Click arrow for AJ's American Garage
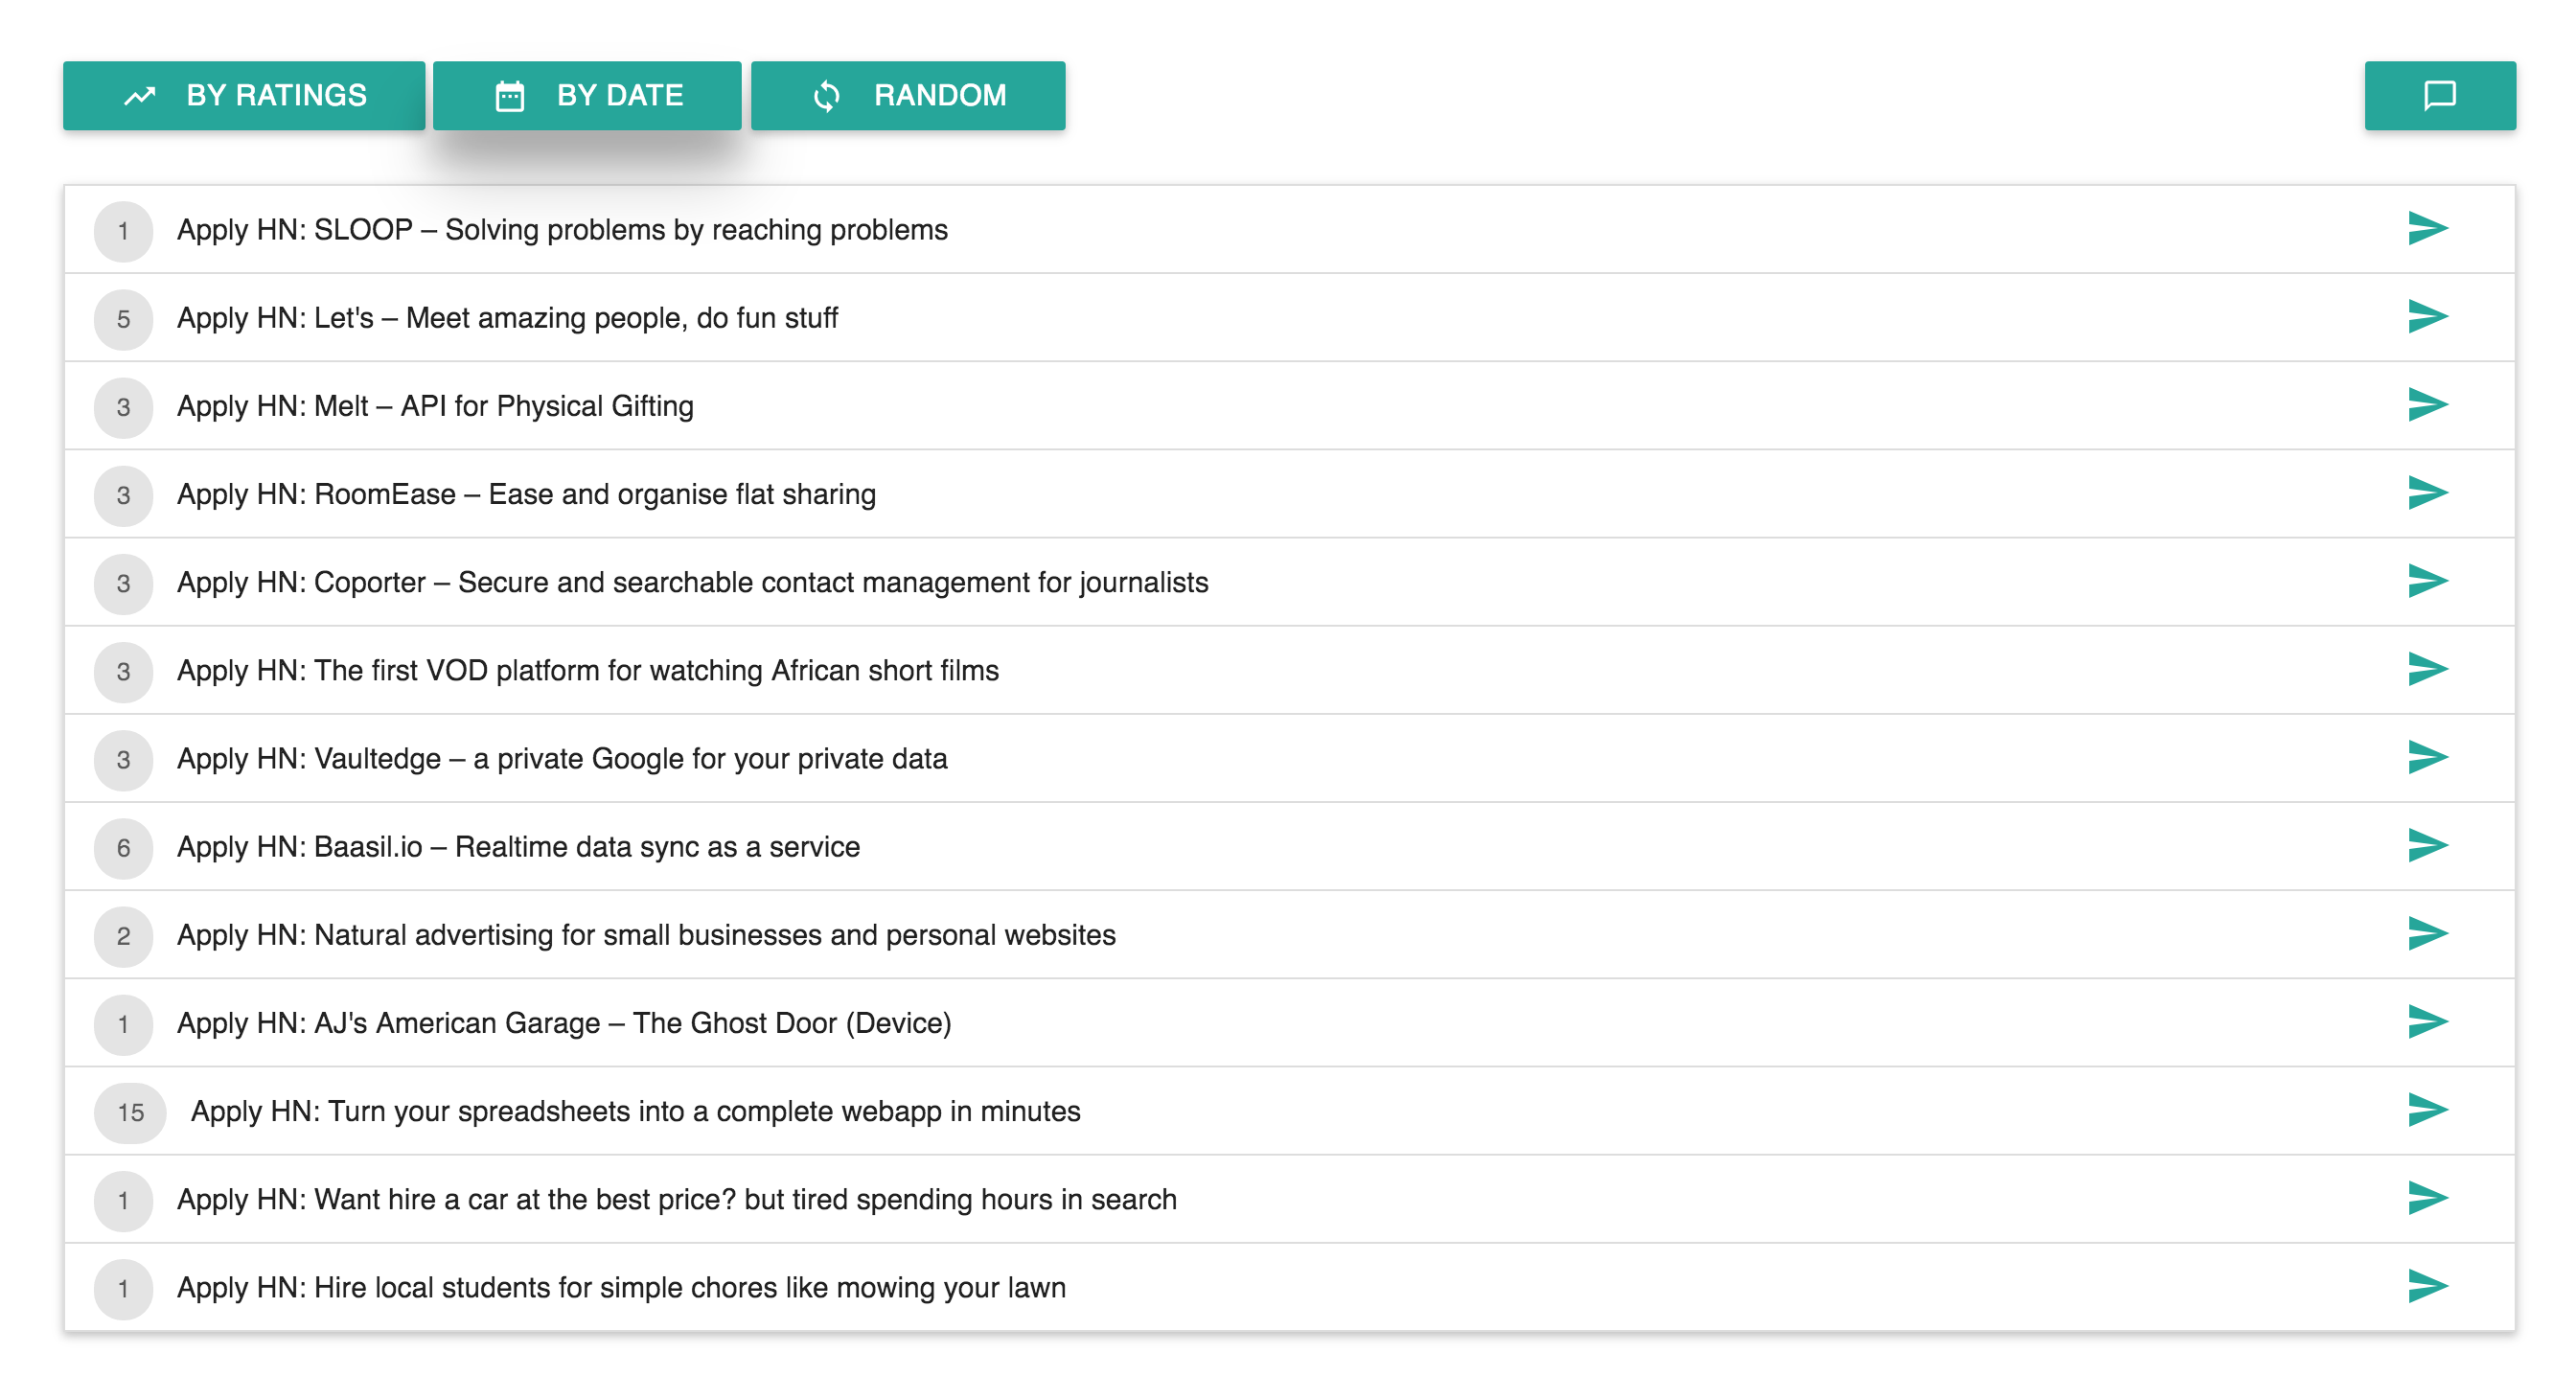Viewport: 2576px width, 1399px height. coord(2426,1022)
